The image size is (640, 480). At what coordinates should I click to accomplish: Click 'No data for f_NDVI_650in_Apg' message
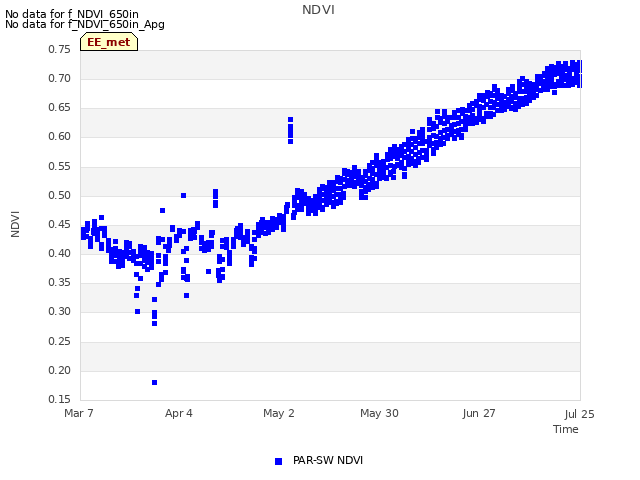pyautogui.click(x=85, y=24)
